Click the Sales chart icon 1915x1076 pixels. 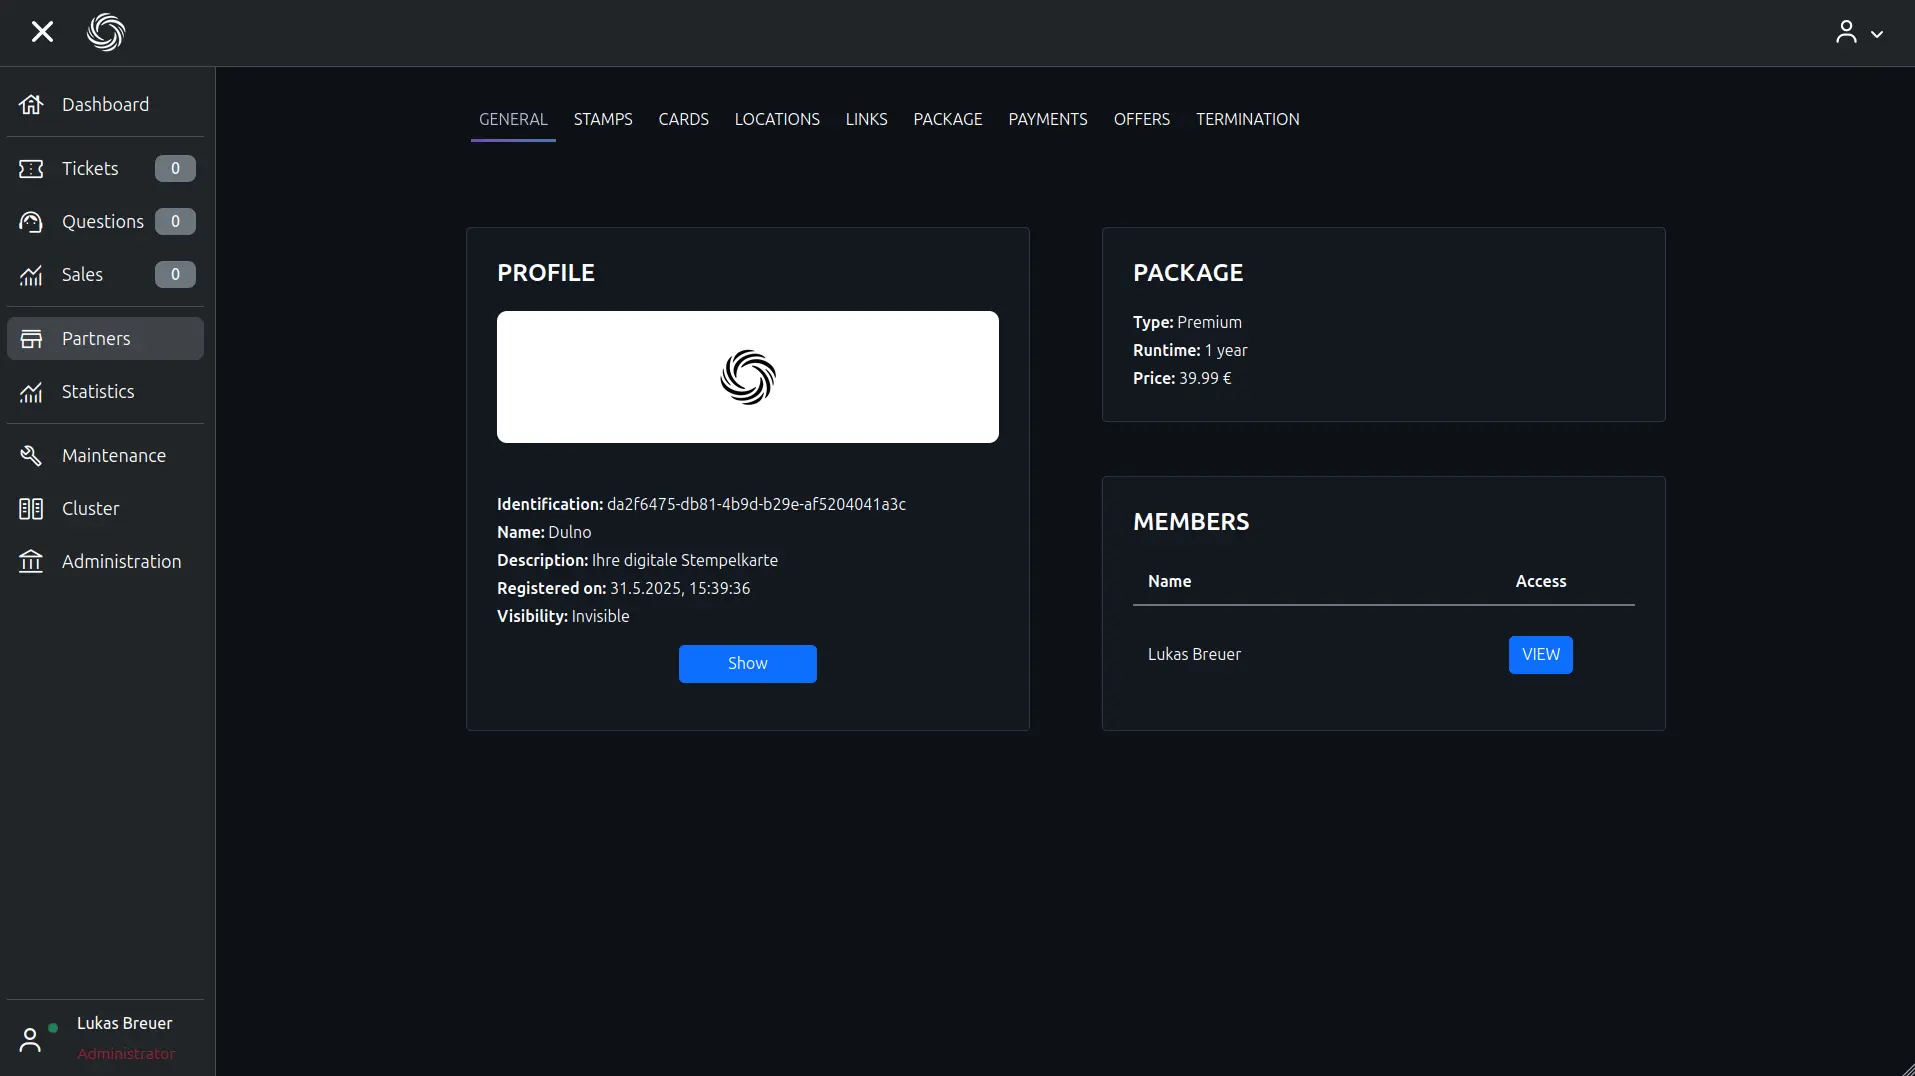[x=31, y=275]
